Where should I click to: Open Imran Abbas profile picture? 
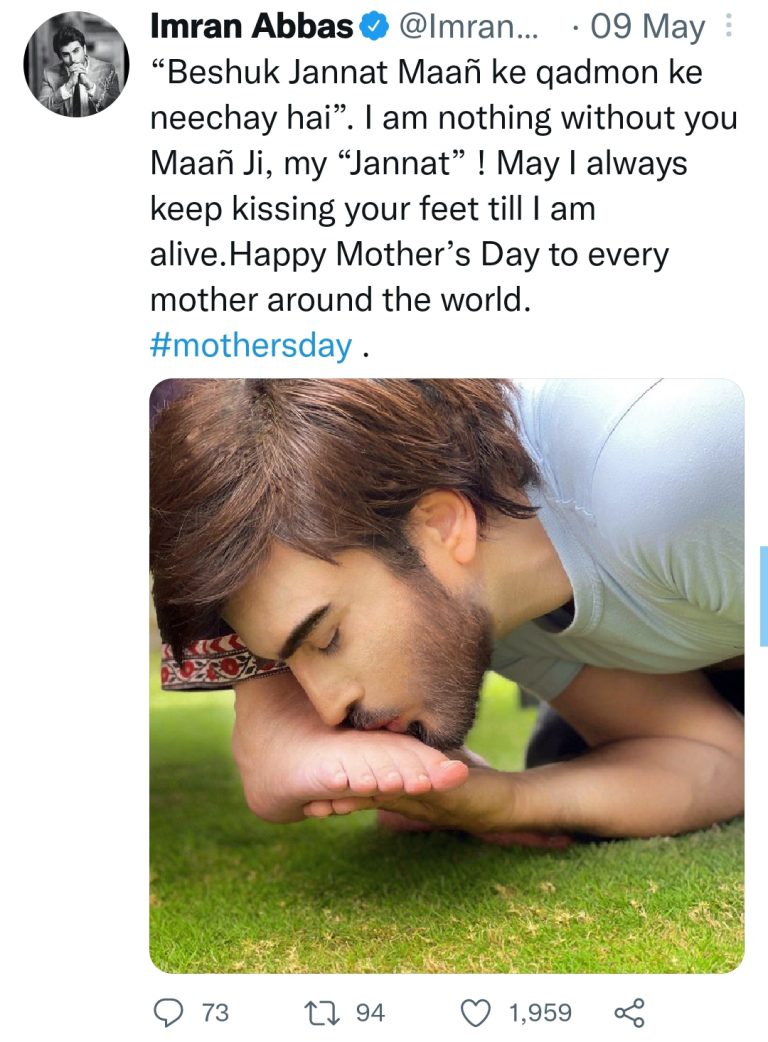(76, 64)
